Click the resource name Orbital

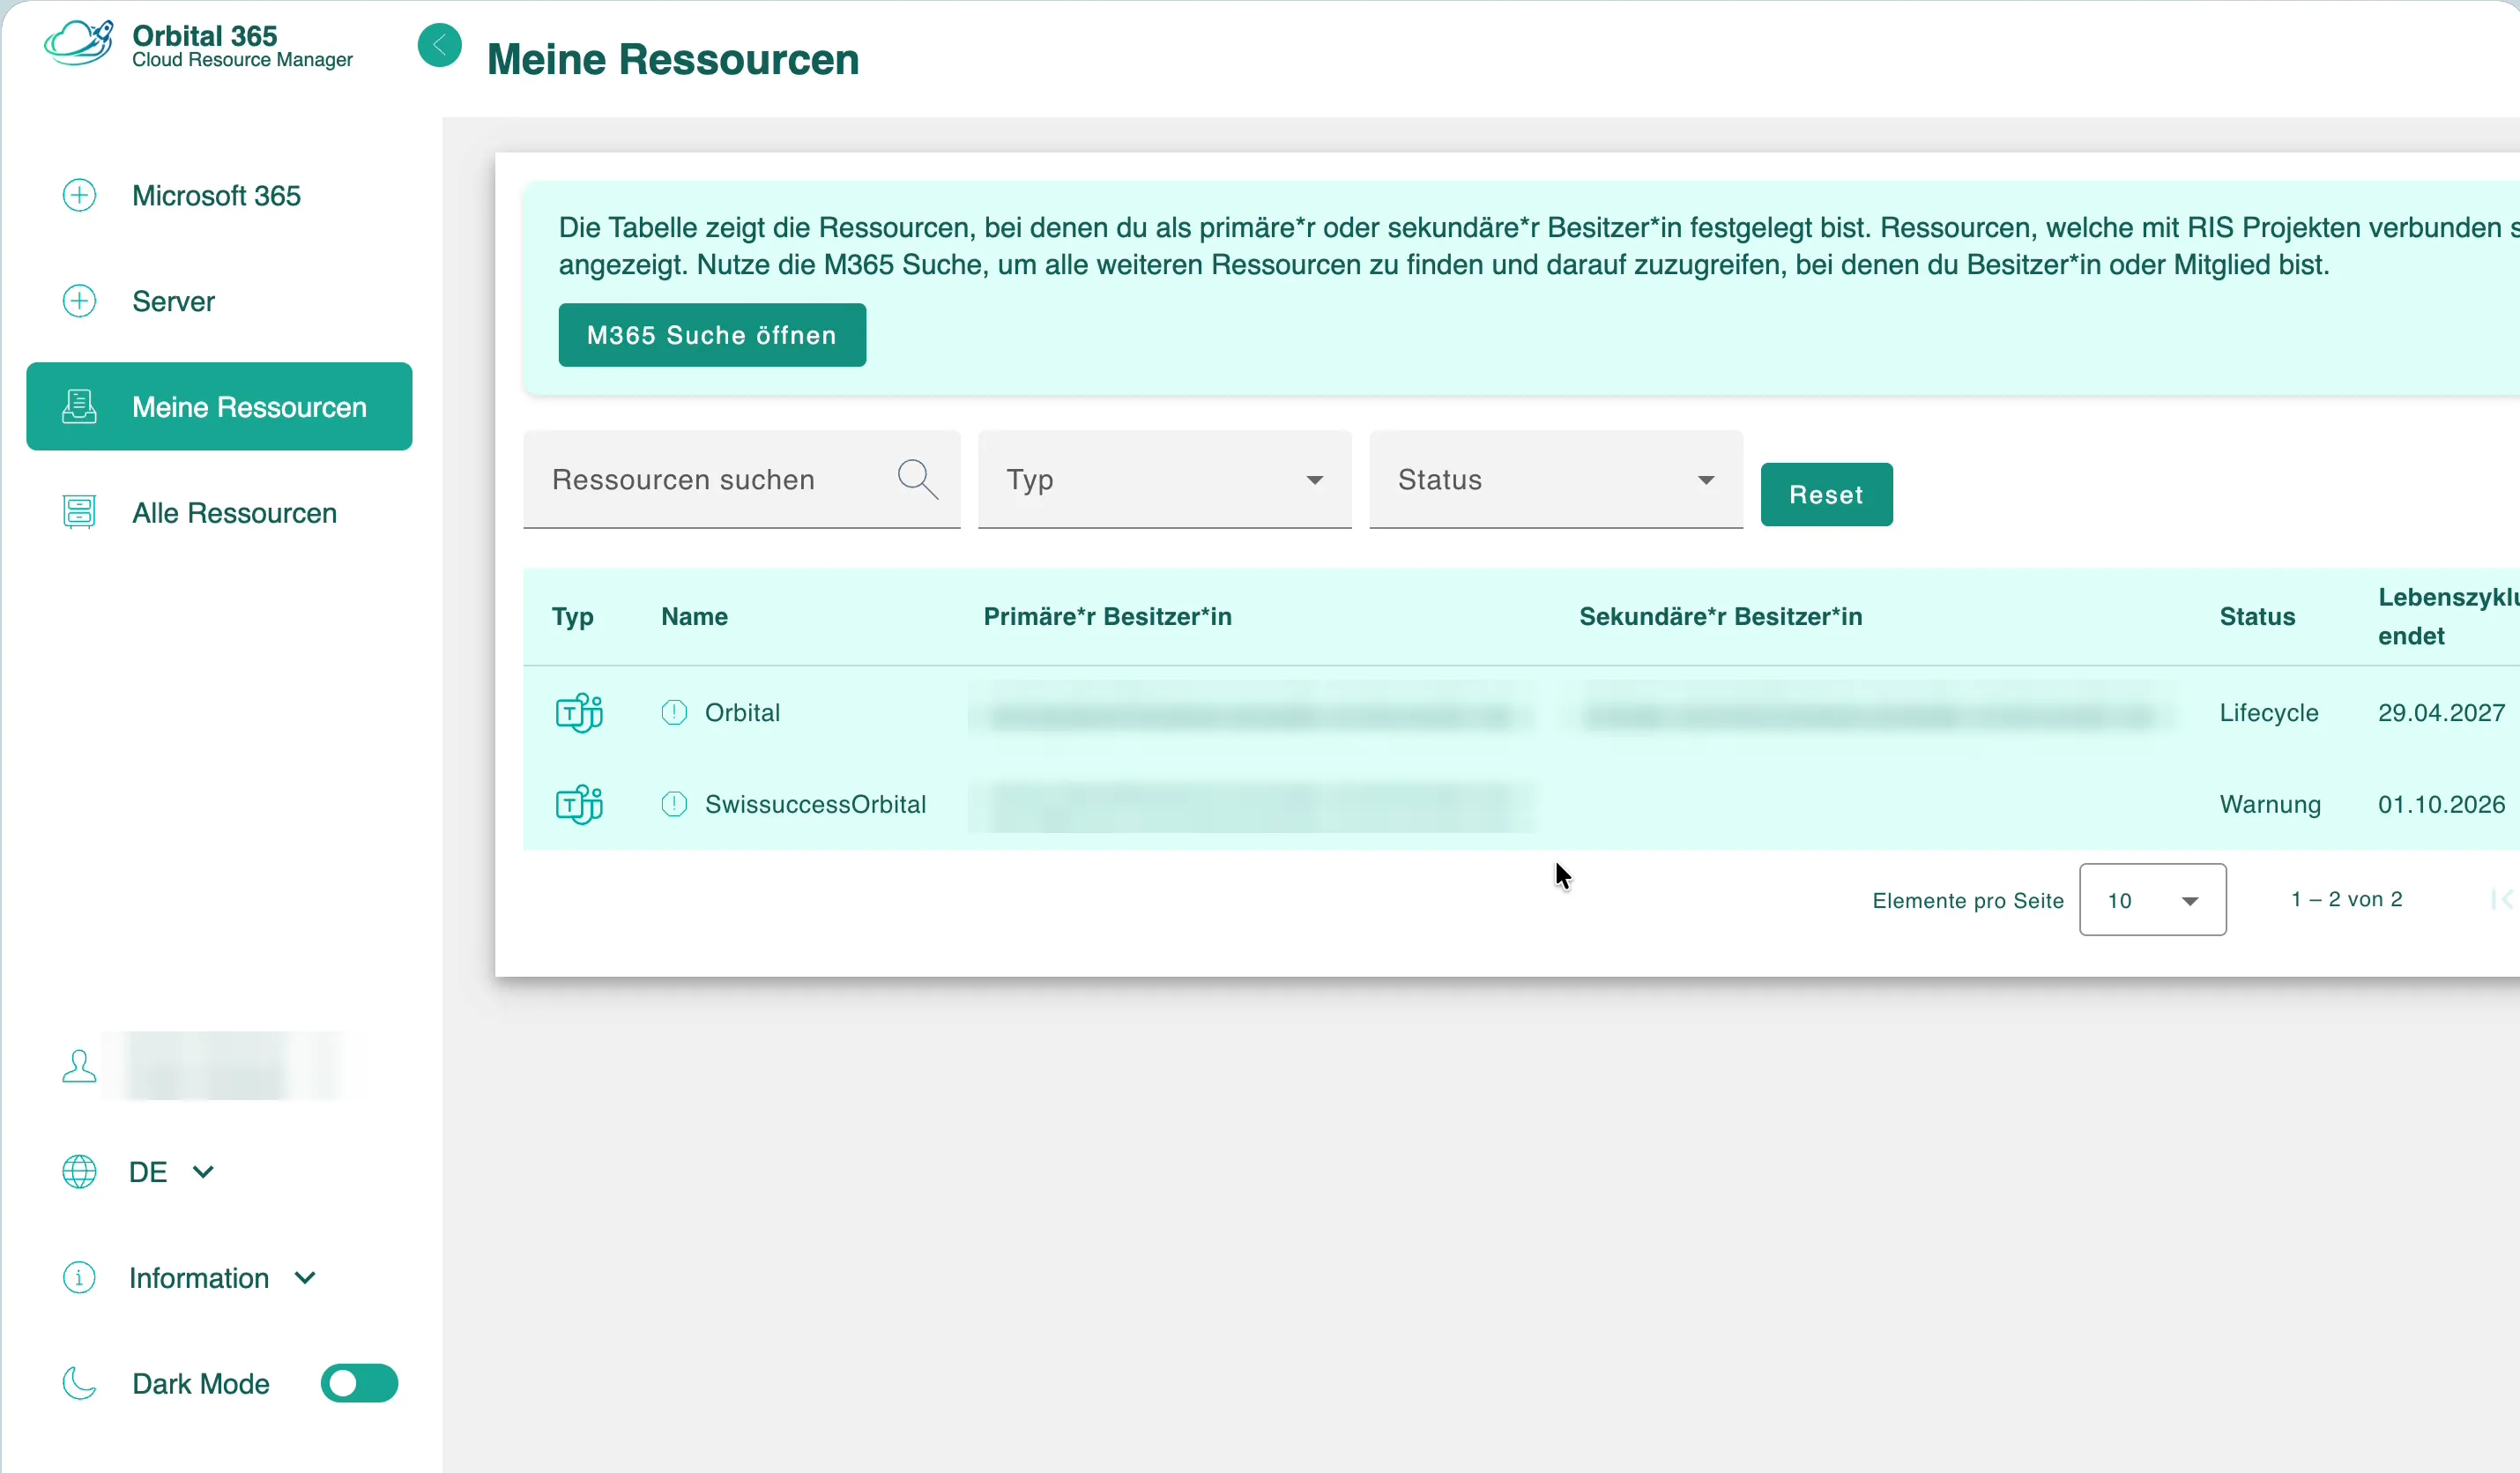click(742, 713)
